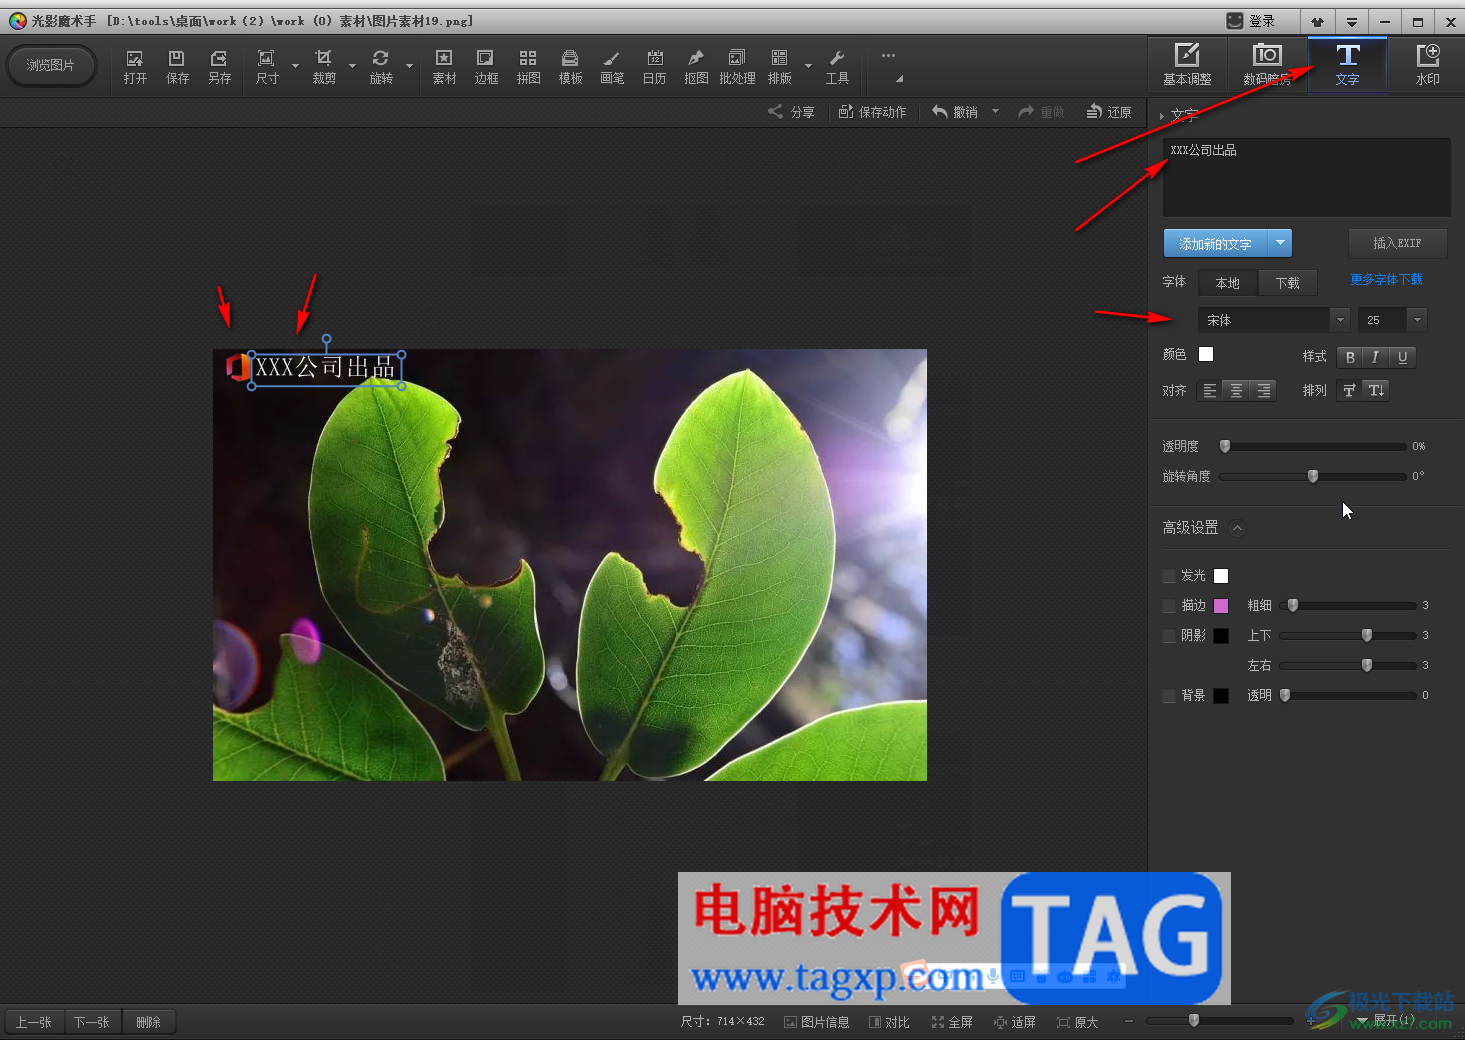Open 图片信息 image info
The height and width of the screenshot is (1040, 1465).
816,1022
